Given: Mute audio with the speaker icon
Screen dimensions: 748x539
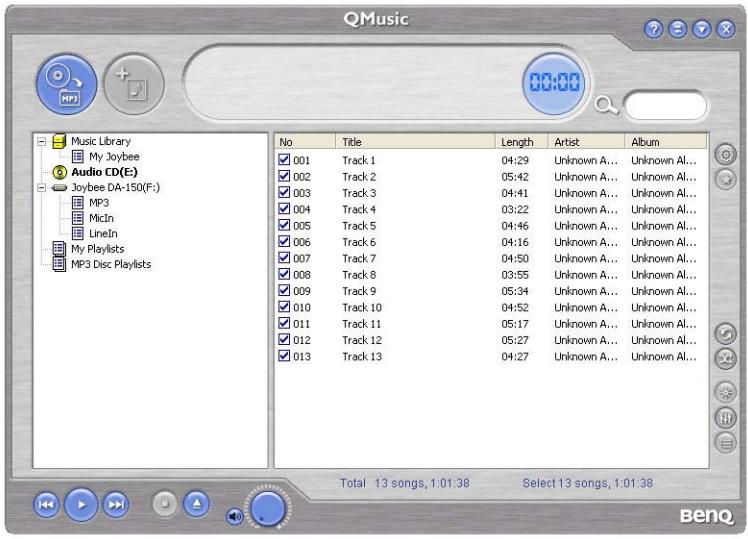Looking at the screenshot, I should pyautogui.click(x=234, y=517).
